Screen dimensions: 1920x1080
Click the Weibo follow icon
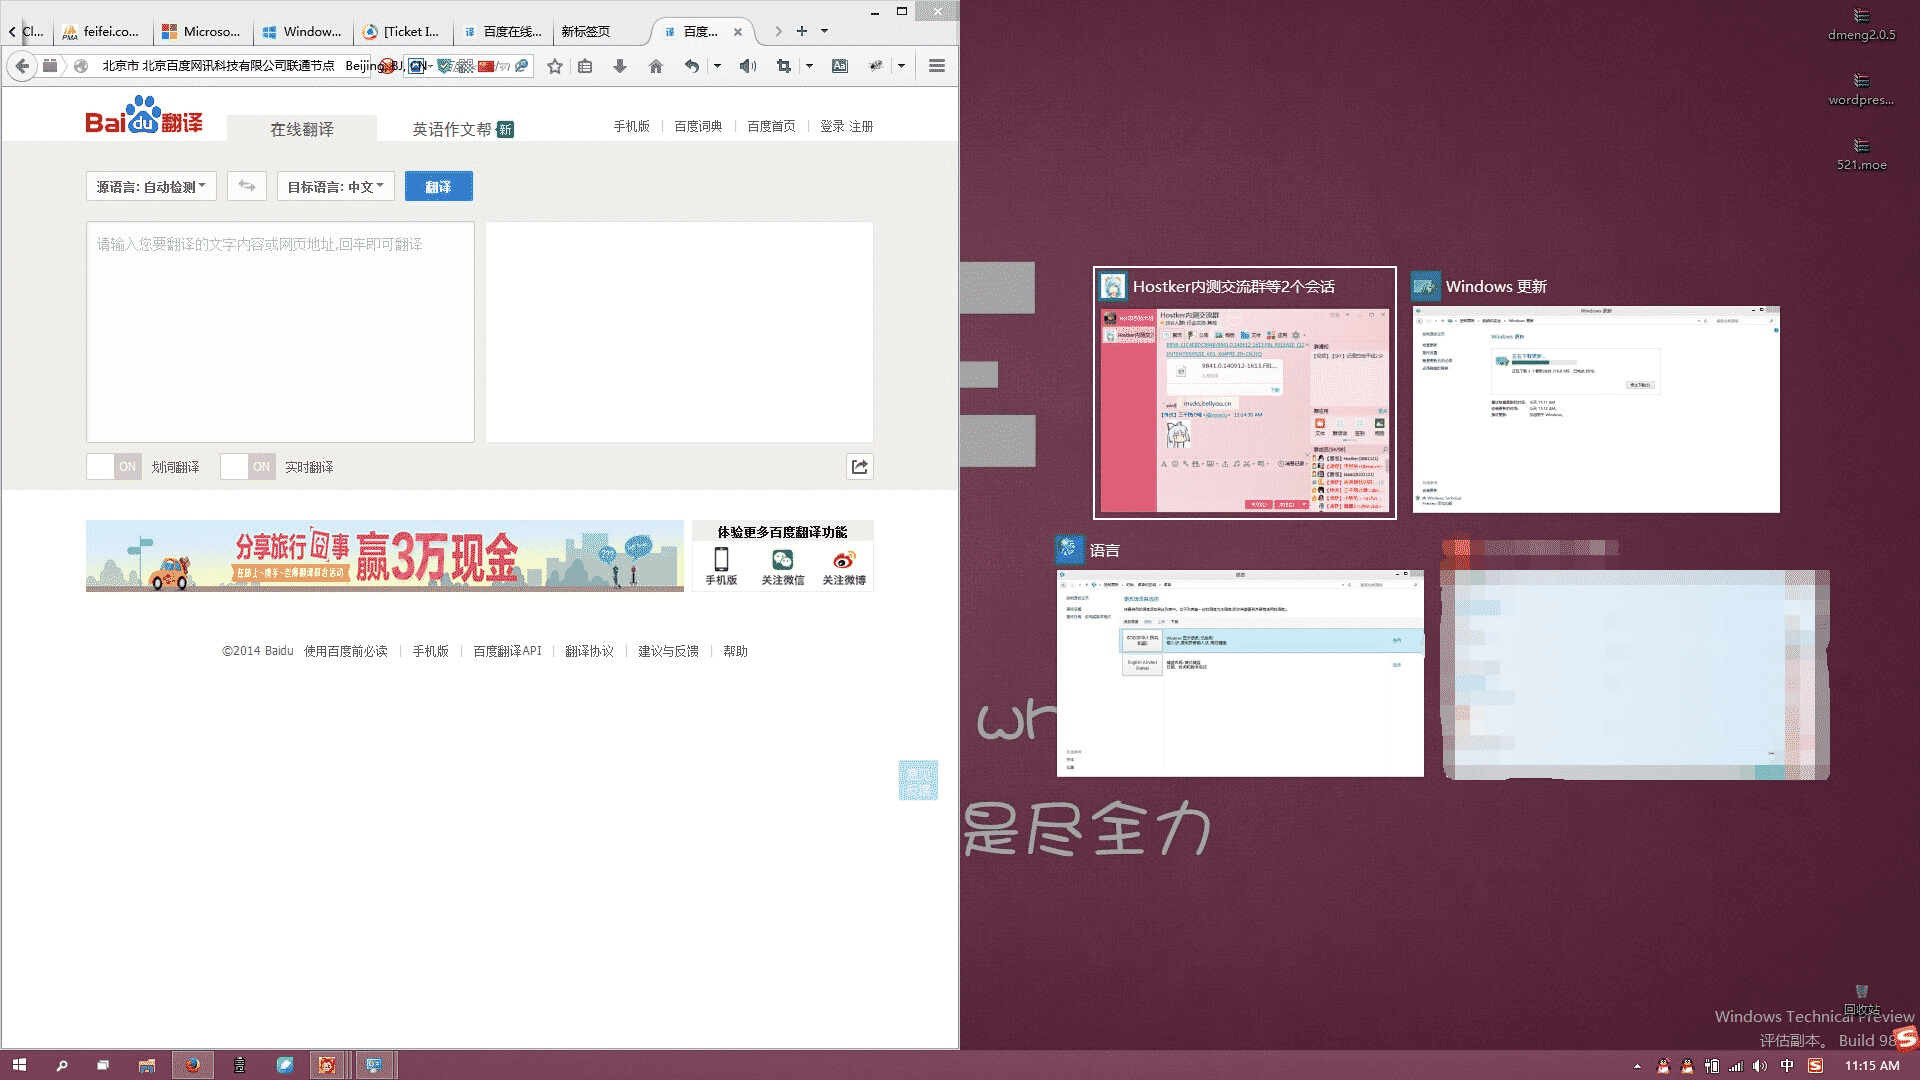[844, 560]
